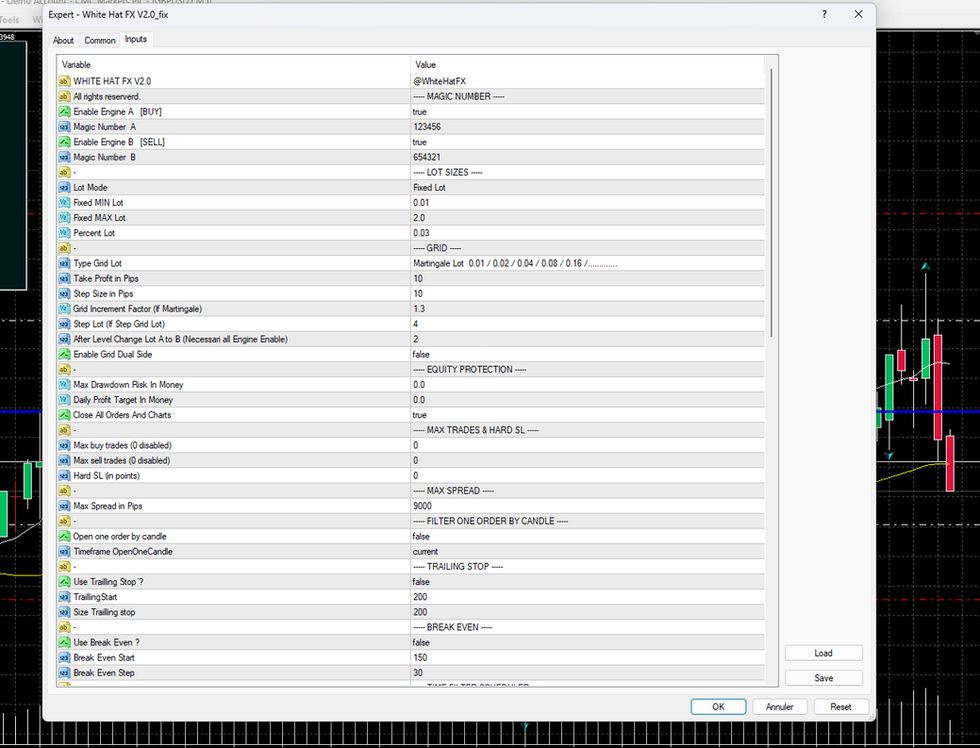The width and height of the screenshot is (980, 748).
Task: Click the Save button
Action: [x=824, y=678]
